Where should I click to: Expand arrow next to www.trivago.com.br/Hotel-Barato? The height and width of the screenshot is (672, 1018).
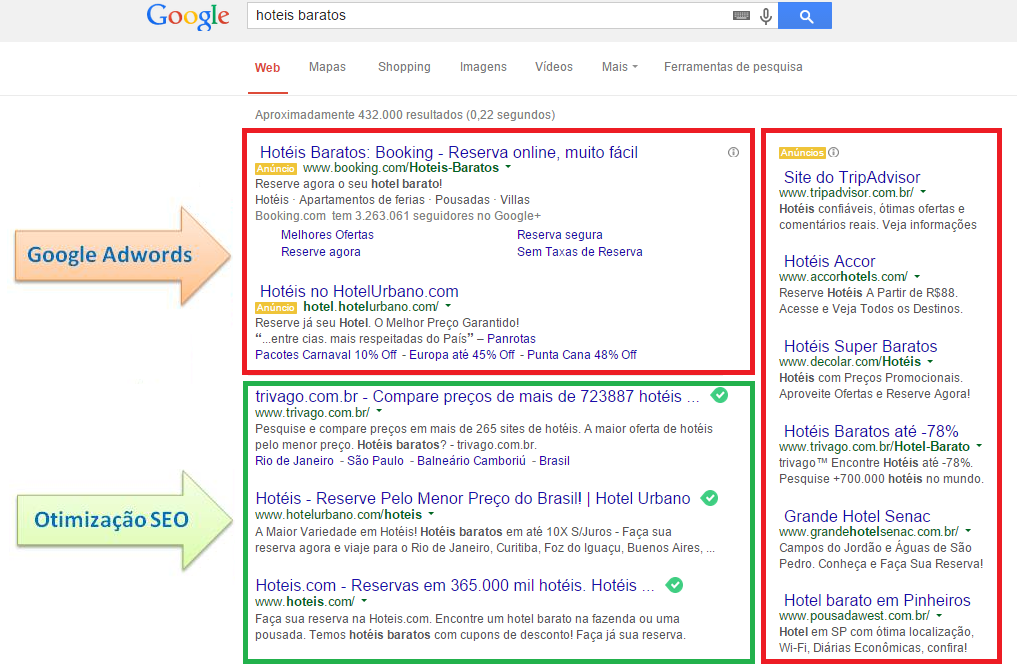tap(979, 446)
